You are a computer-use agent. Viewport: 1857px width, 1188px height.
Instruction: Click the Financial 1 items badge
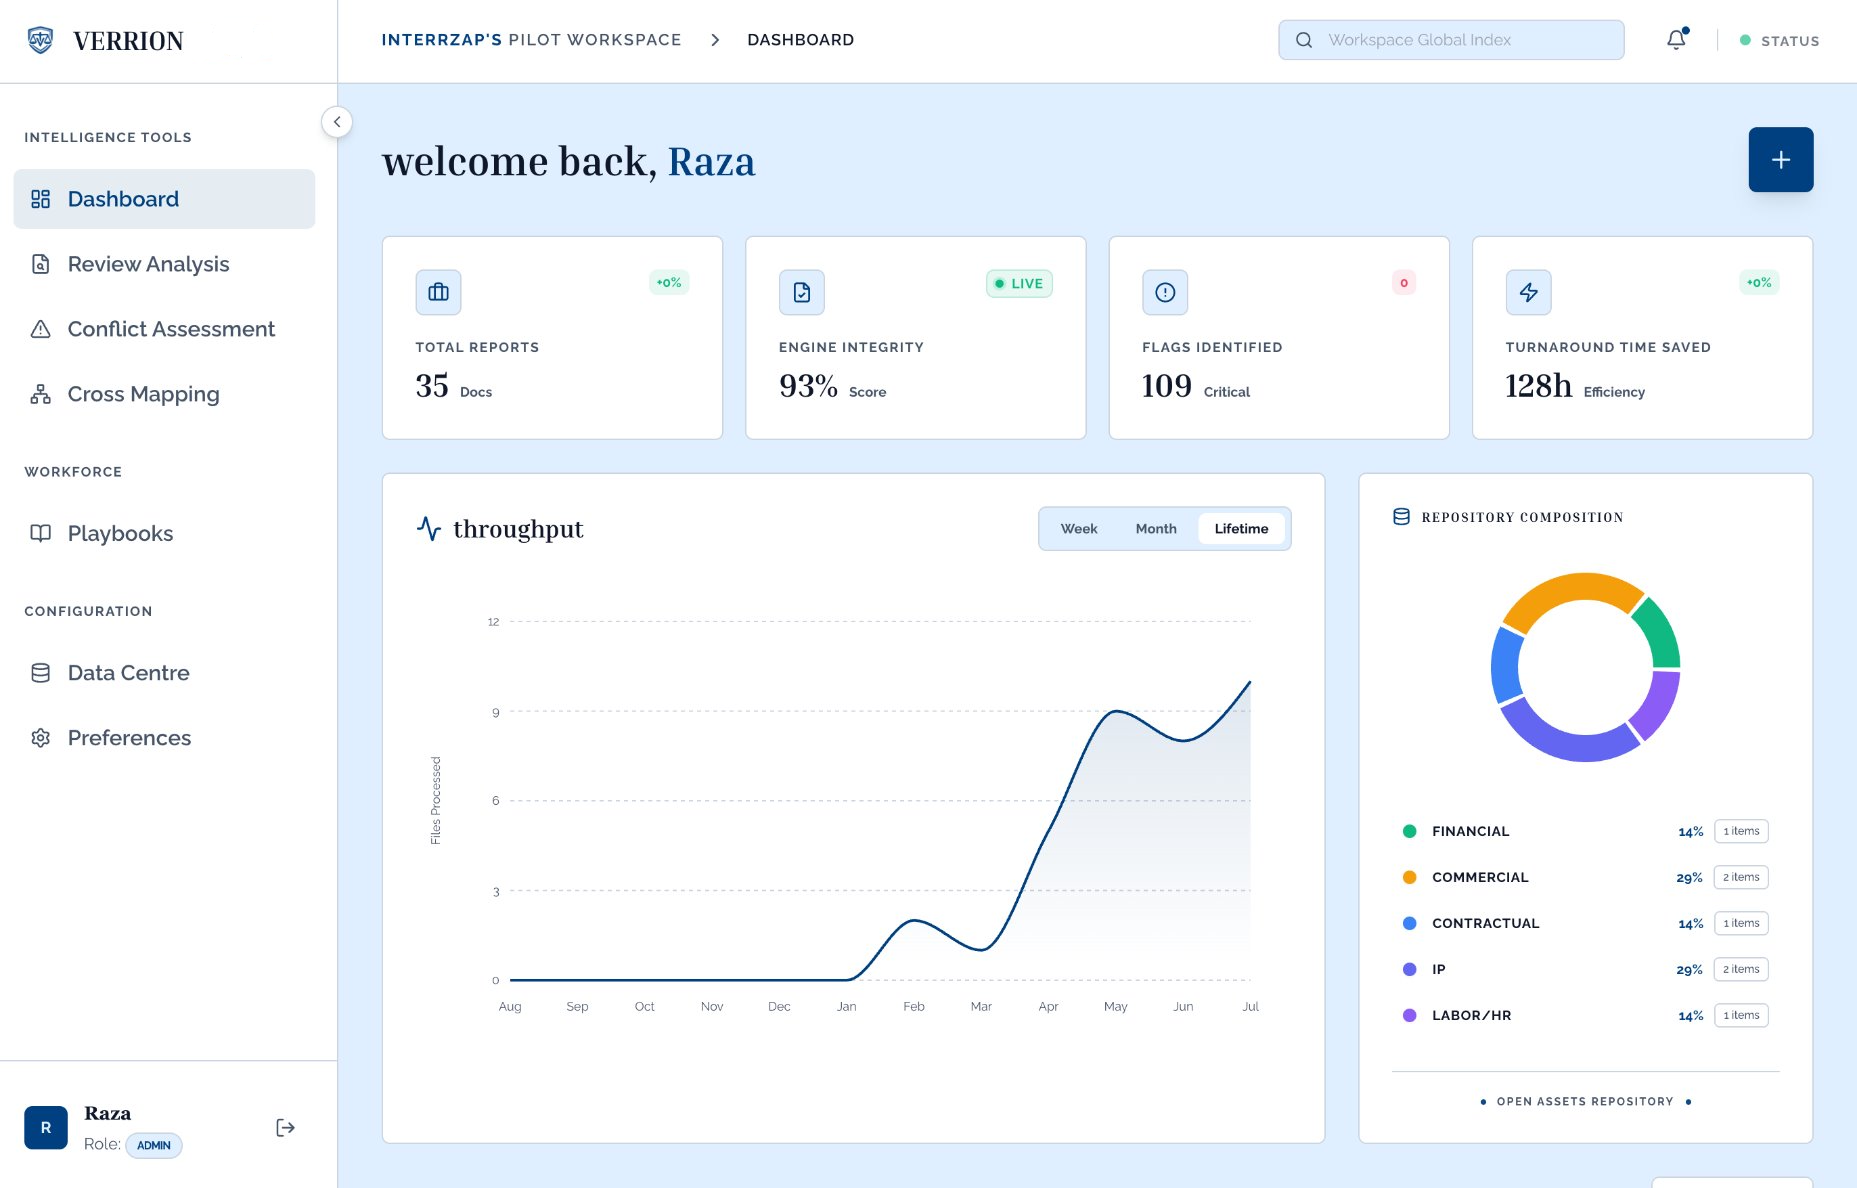(1741, 831)
